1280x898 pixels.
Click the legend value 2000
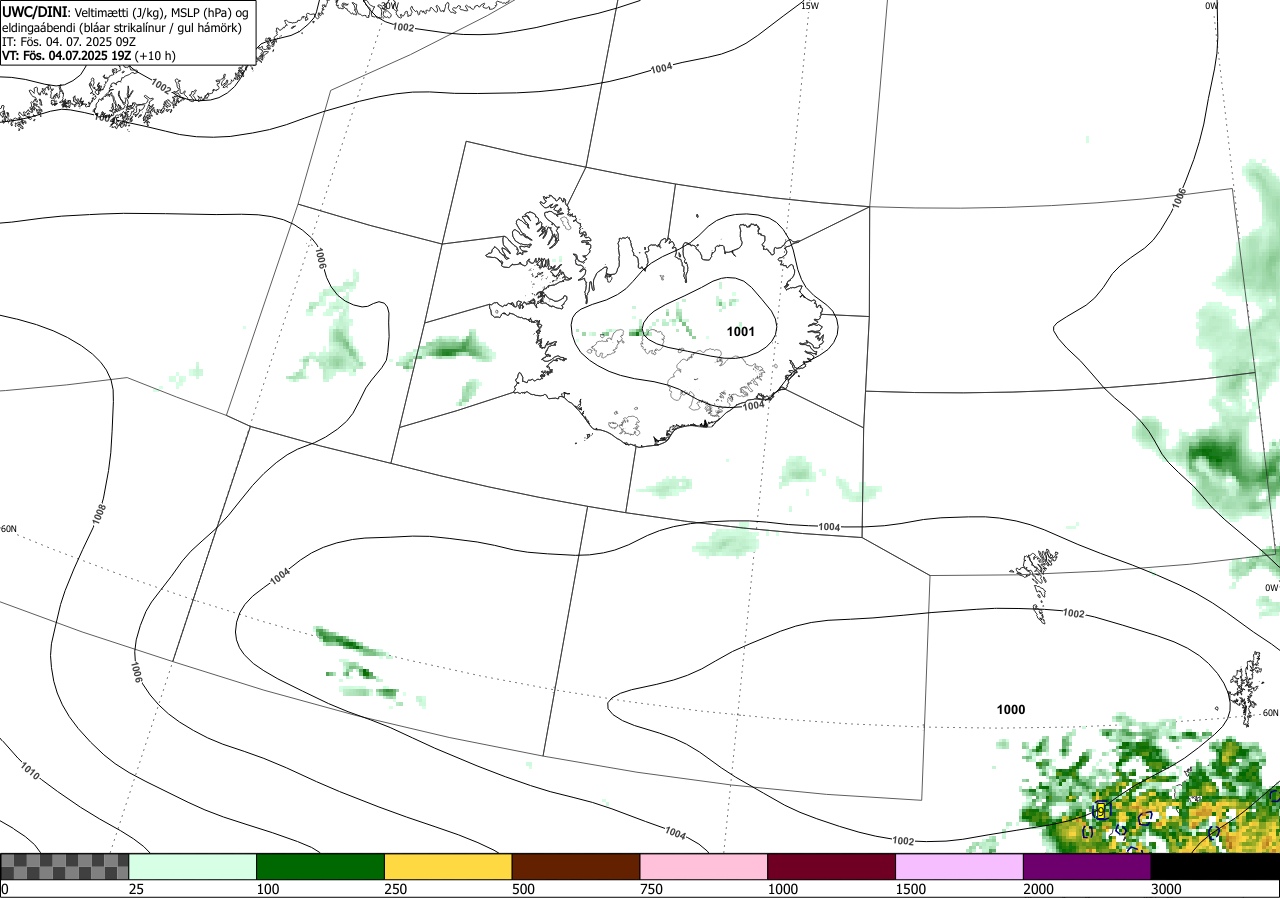coord(1039,888)
